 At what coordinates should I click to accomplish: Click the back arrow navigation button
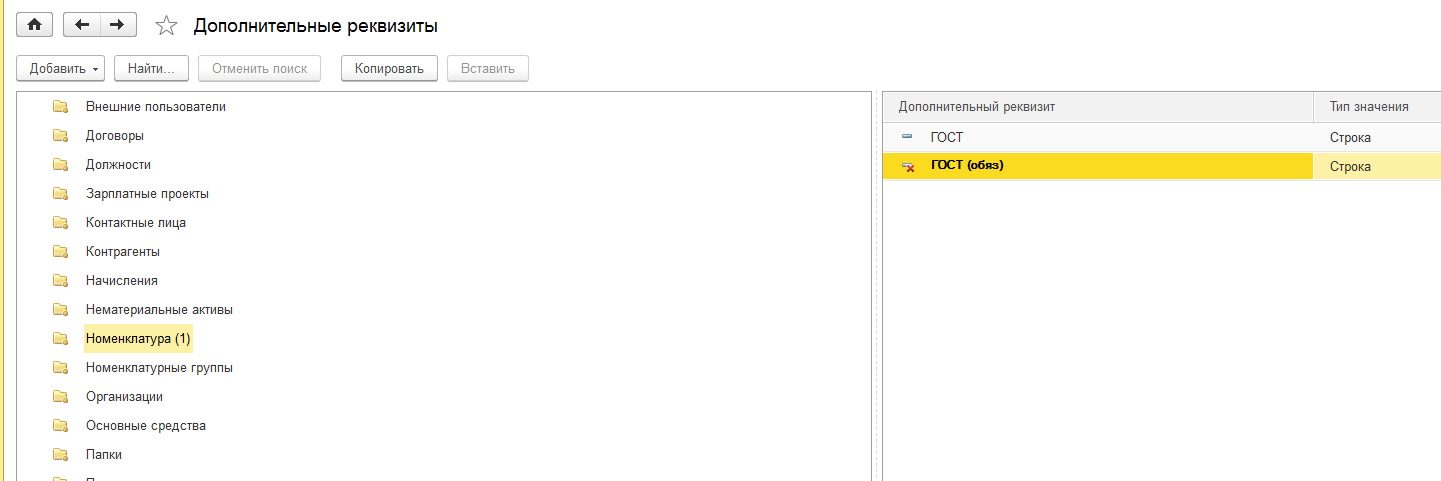pyautogui.click(x=81, y=25)
